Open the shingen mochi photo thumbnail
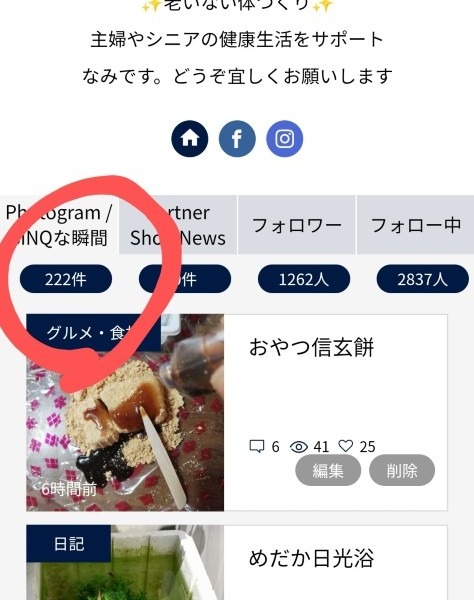The width and height of the screenshot is (474, 600). coord(125,412)
